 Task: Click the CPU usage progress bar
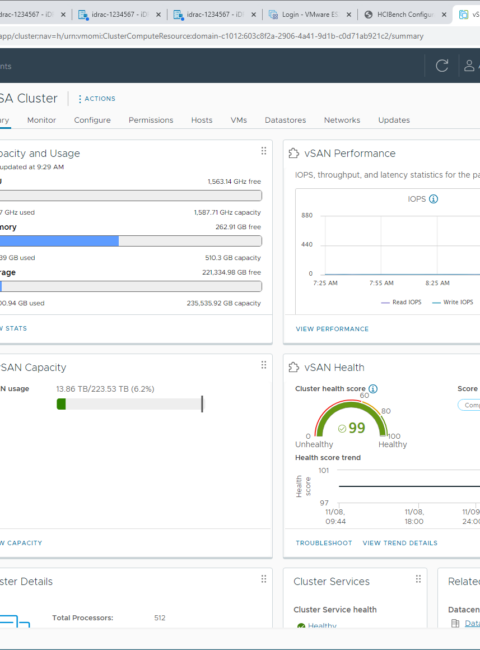[x=131, y=196]
